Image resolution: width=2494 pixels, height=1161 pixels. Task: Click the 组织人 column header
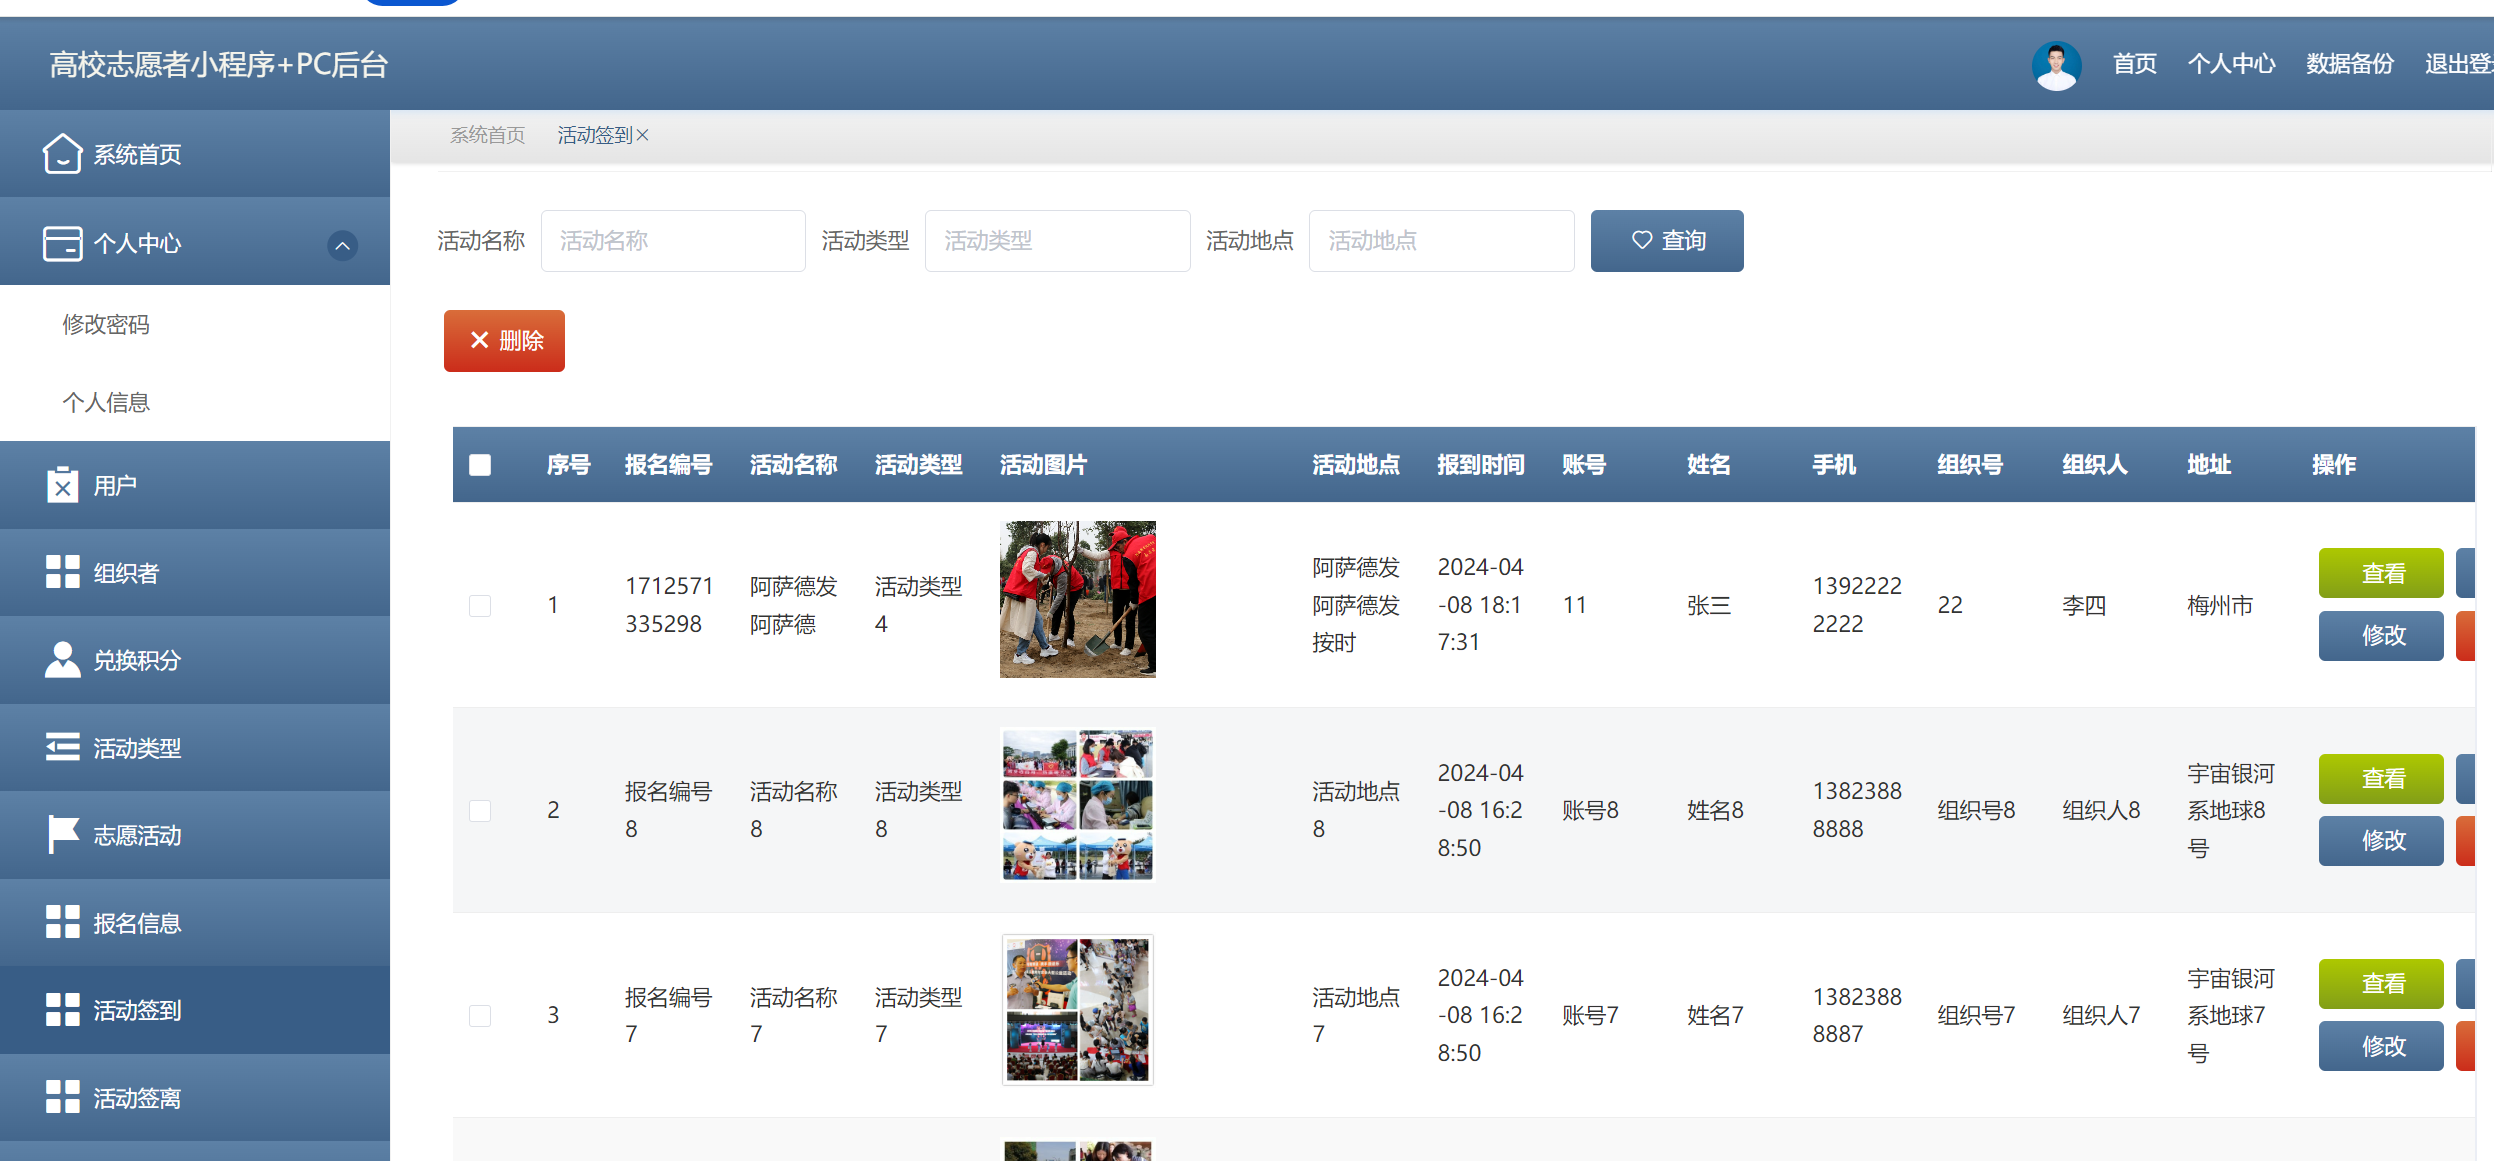tap(2095, 465)
